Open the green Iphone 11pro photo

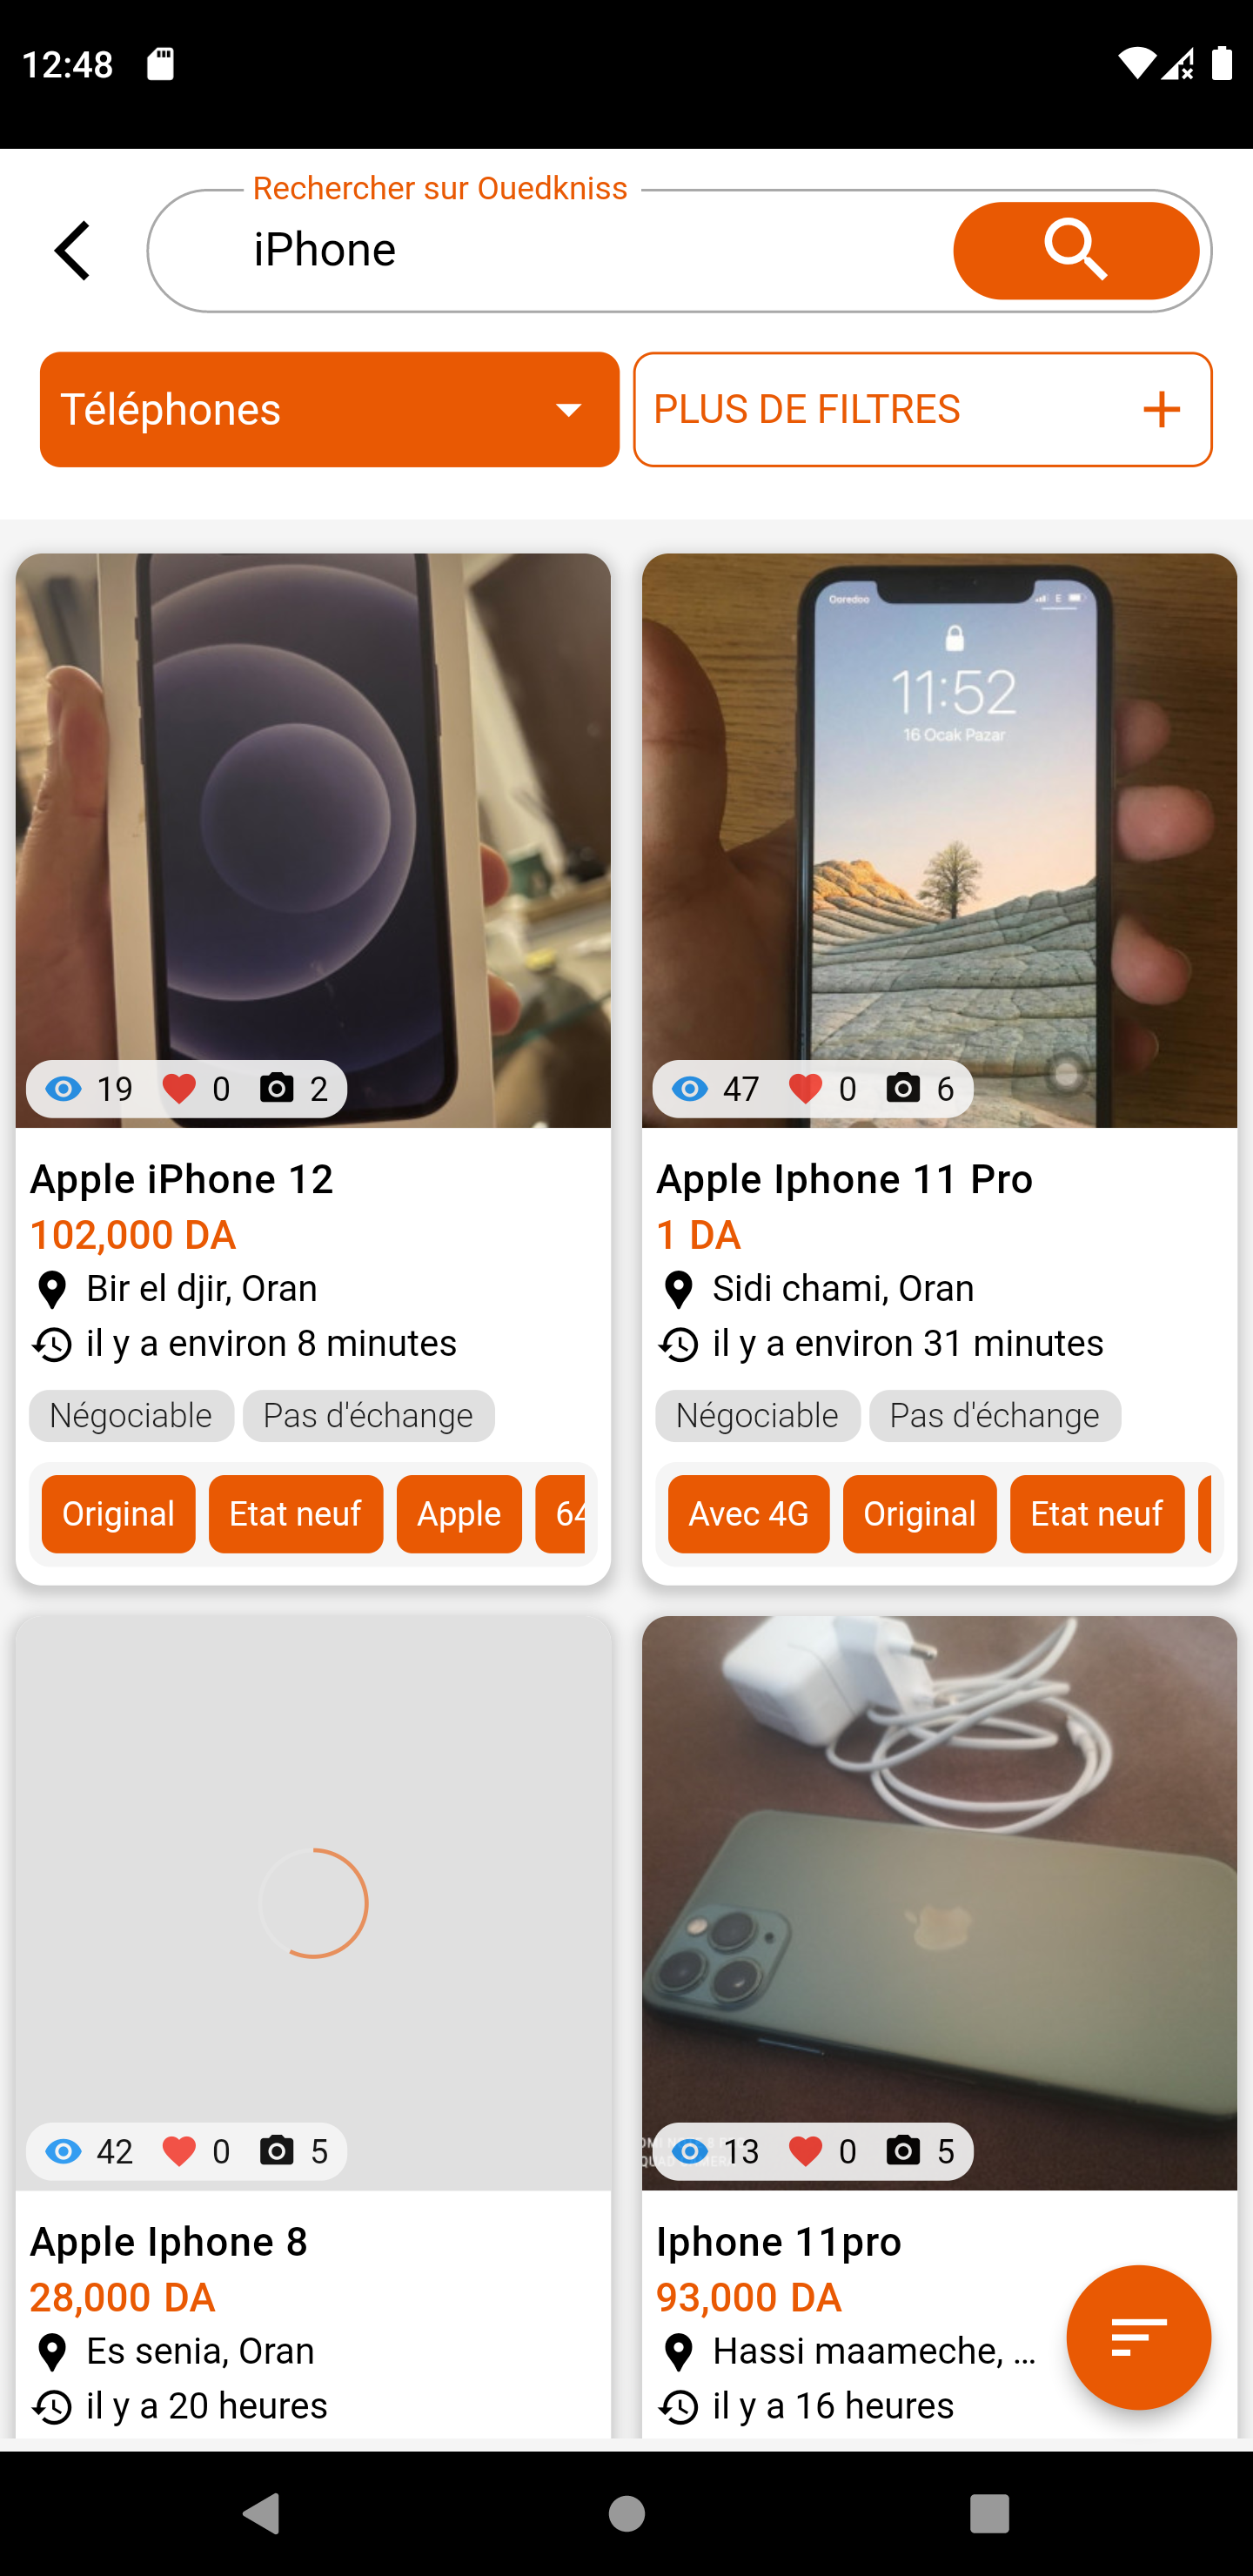(939, 1903)
